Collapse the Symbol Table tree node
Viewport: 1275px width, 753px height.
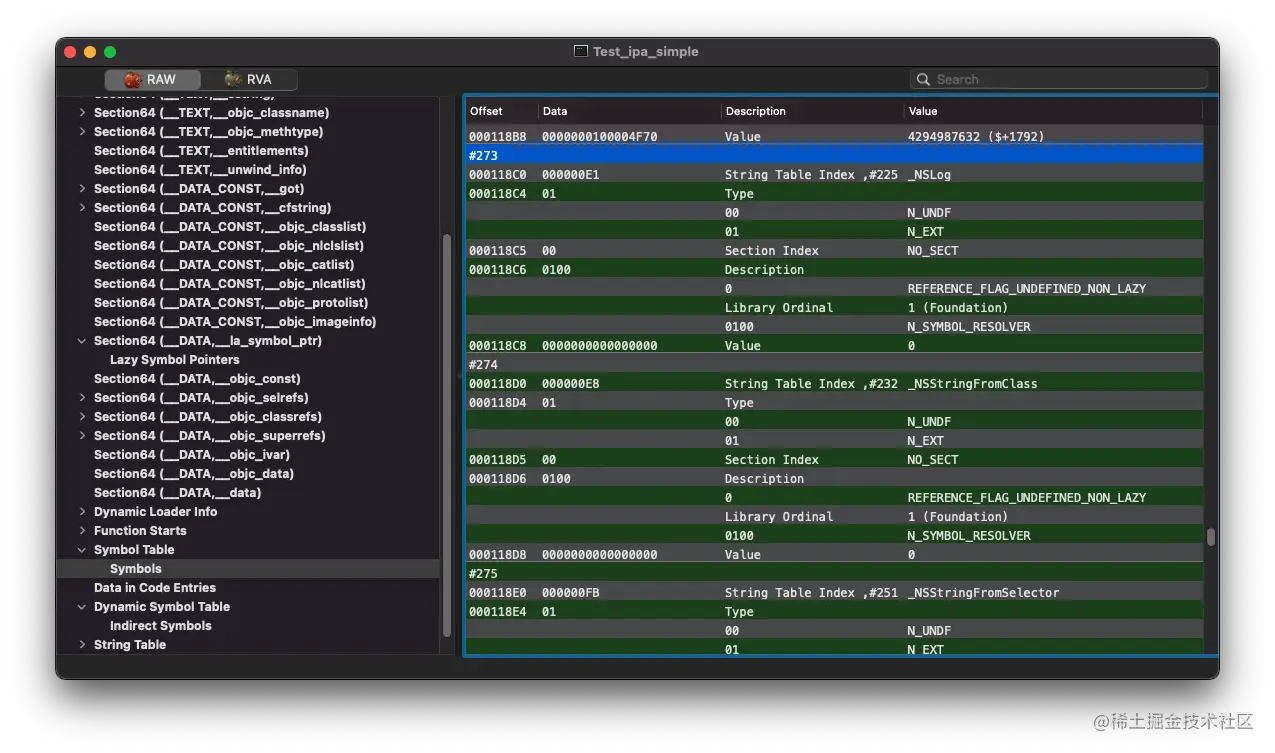point(82,550)
